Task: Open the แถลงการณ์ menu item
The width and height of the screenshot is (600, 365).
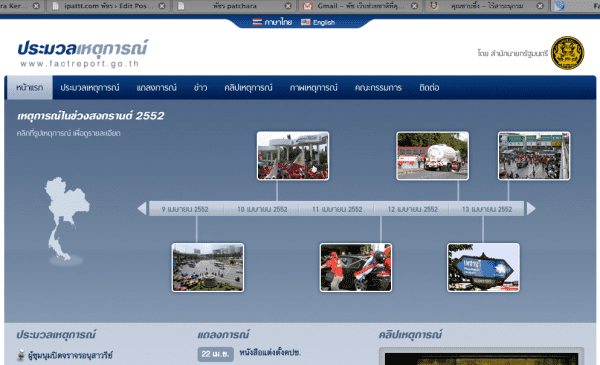Action: pos(157,88)
